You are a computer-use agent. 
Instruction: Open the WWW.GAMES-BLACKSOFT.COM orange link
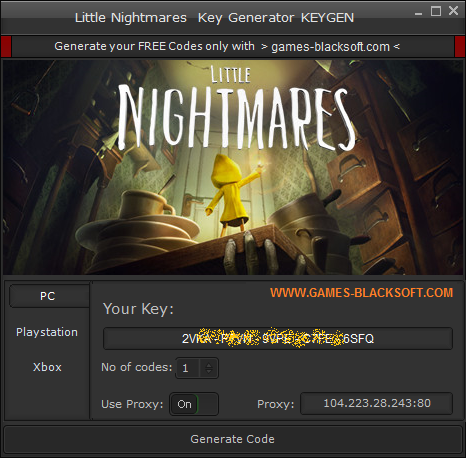click(x=362, y=293)
